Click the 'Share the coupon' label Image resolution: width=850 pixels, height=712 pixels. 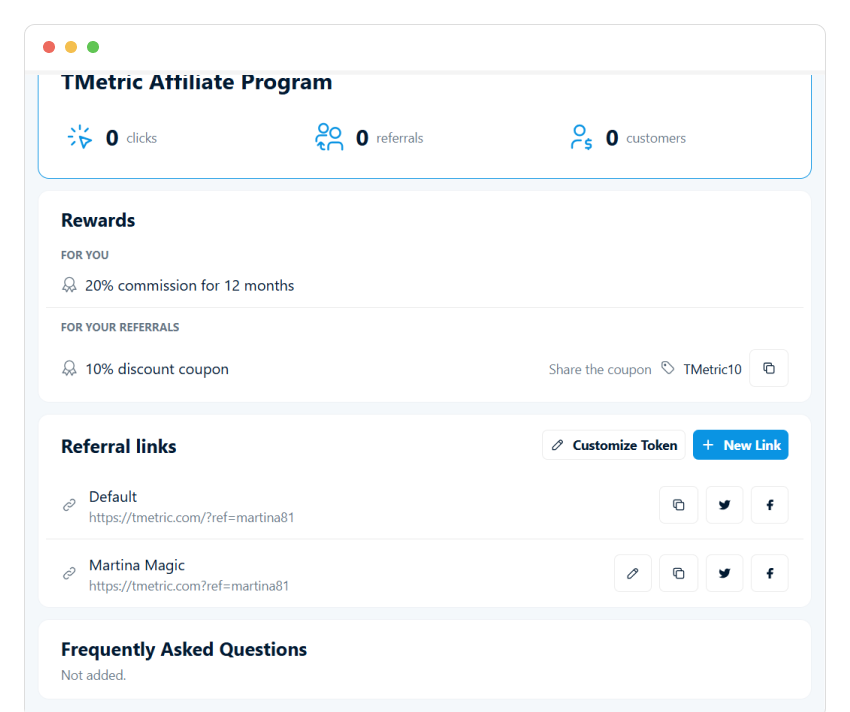click(x=600, y=369)
